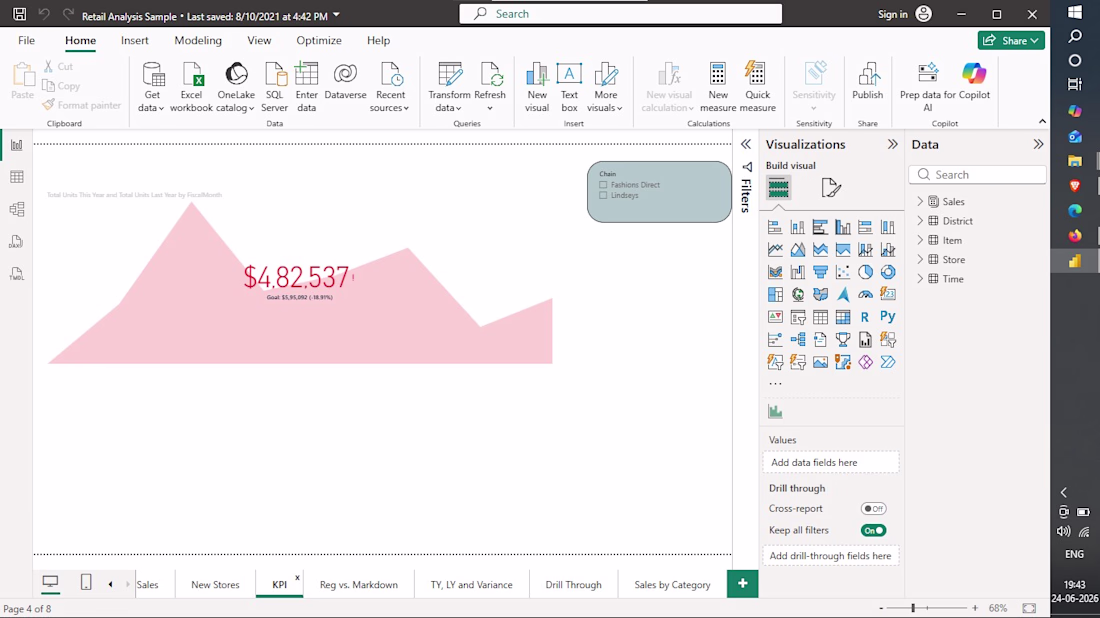
Task: Switch to the View ribbon tab
Action: (259, 41)
